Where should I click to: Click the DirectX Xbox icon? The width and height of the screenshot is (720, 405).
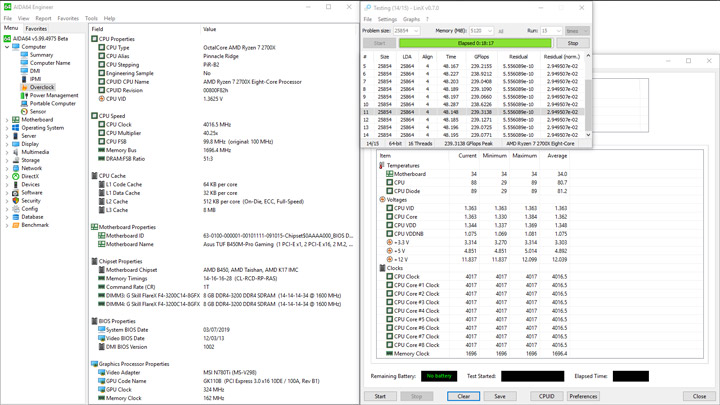16,176
